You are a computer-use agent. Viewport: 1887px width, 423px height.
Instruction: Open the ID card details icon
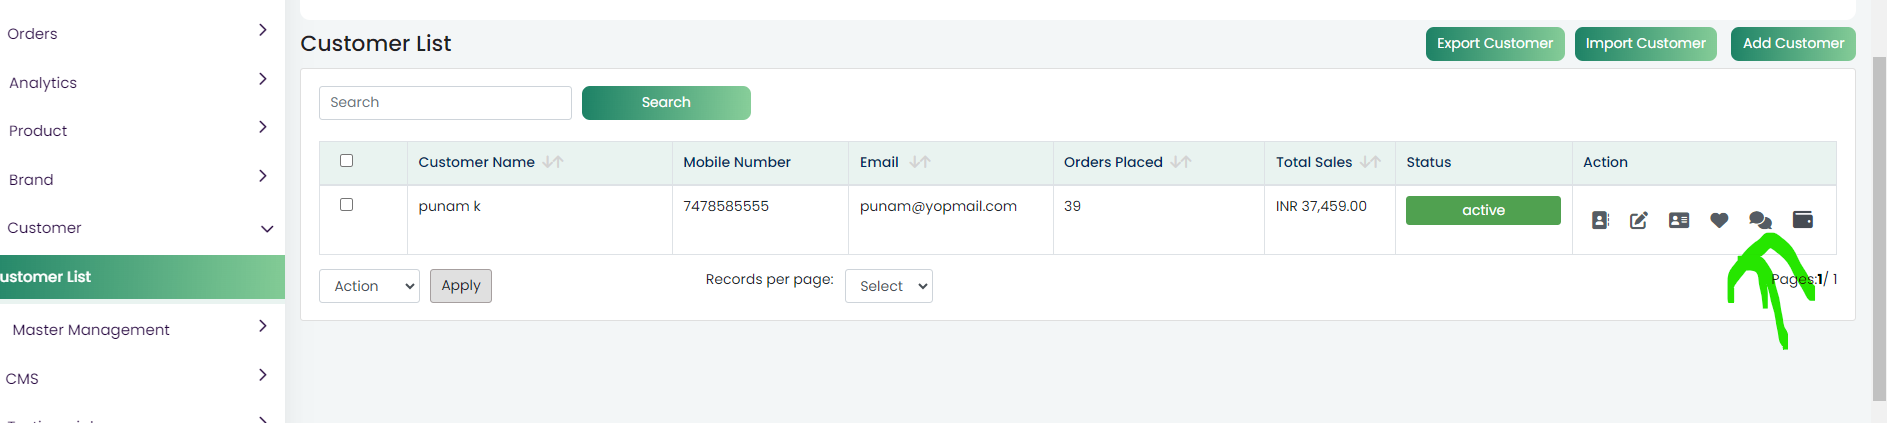tap(1679, 220)
